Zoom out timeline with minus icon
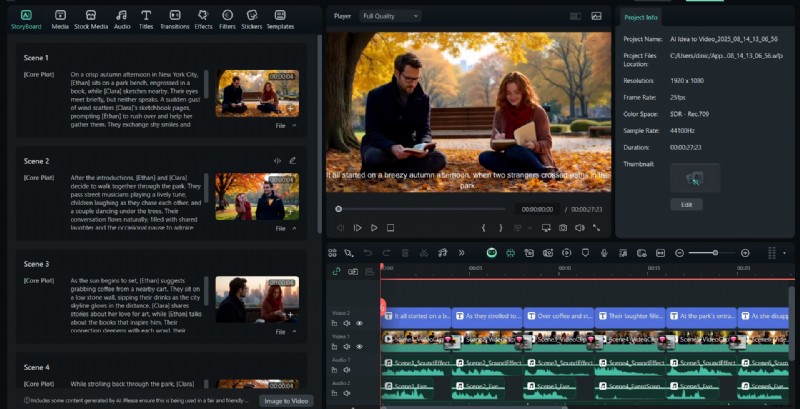Screen dimensions: 800x409 pyautogui.click(x=679, y=253)
